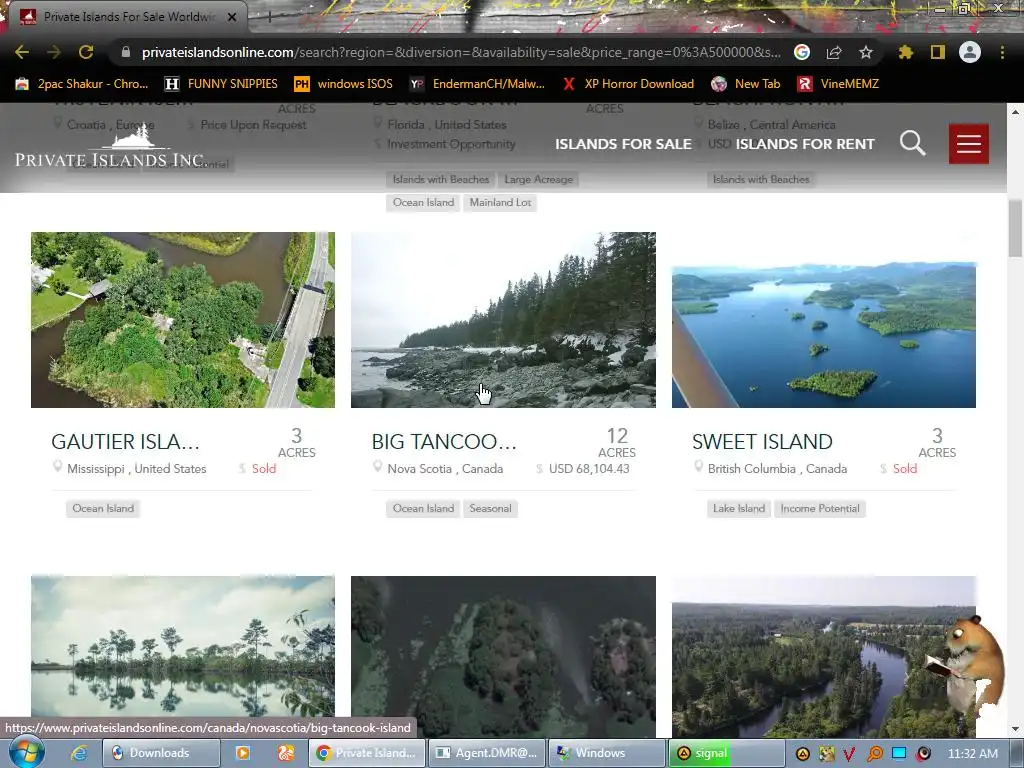
Task: Open the Chrome profile avatar
Action: click(x=970, y=52)
